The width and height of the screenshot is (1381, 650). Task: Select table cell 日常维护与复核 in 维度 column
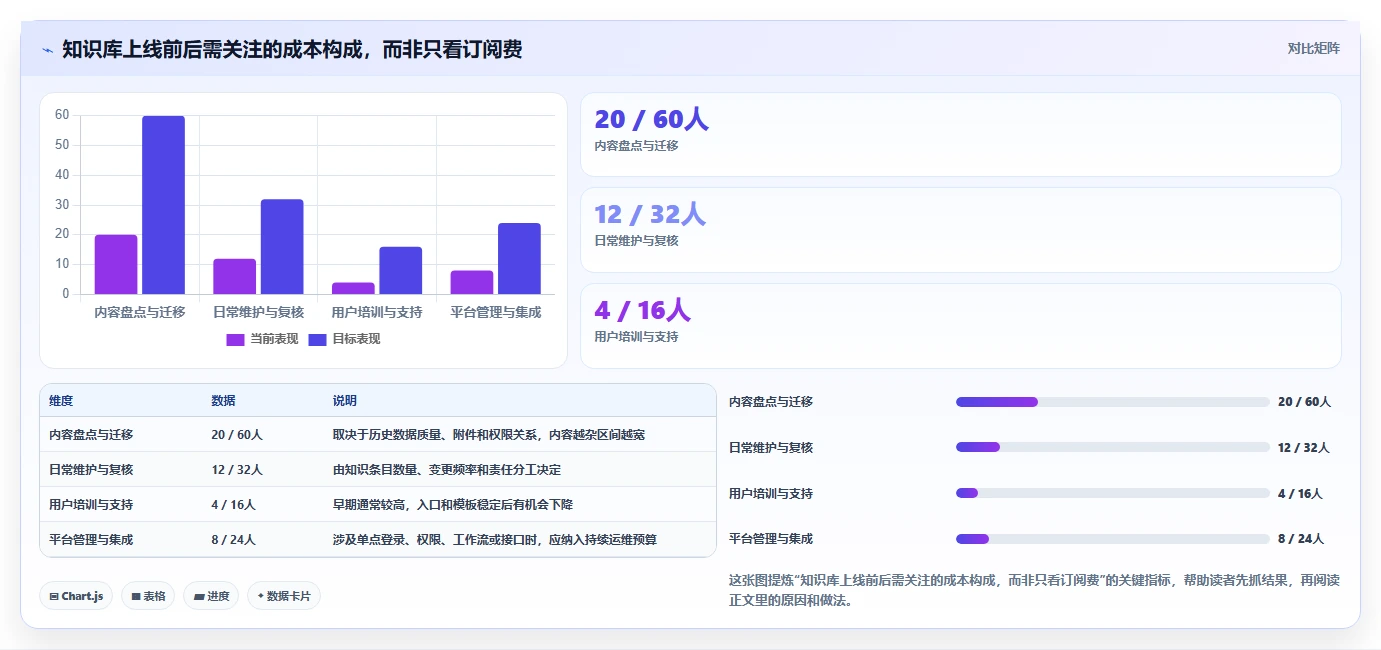click(91, 469)
